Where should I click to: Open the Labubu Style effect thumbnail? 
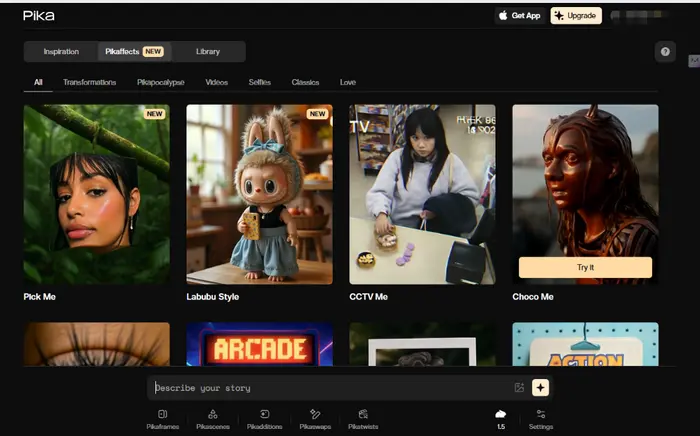pos(259,194)
